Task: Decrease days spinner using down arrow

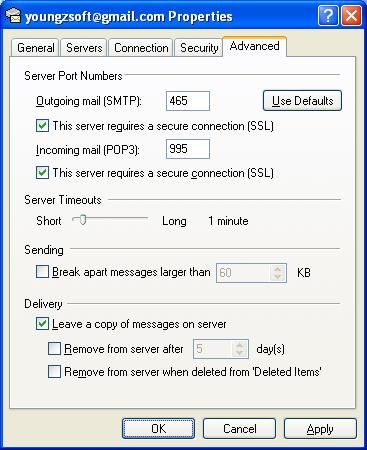Action: click(239, 353)
